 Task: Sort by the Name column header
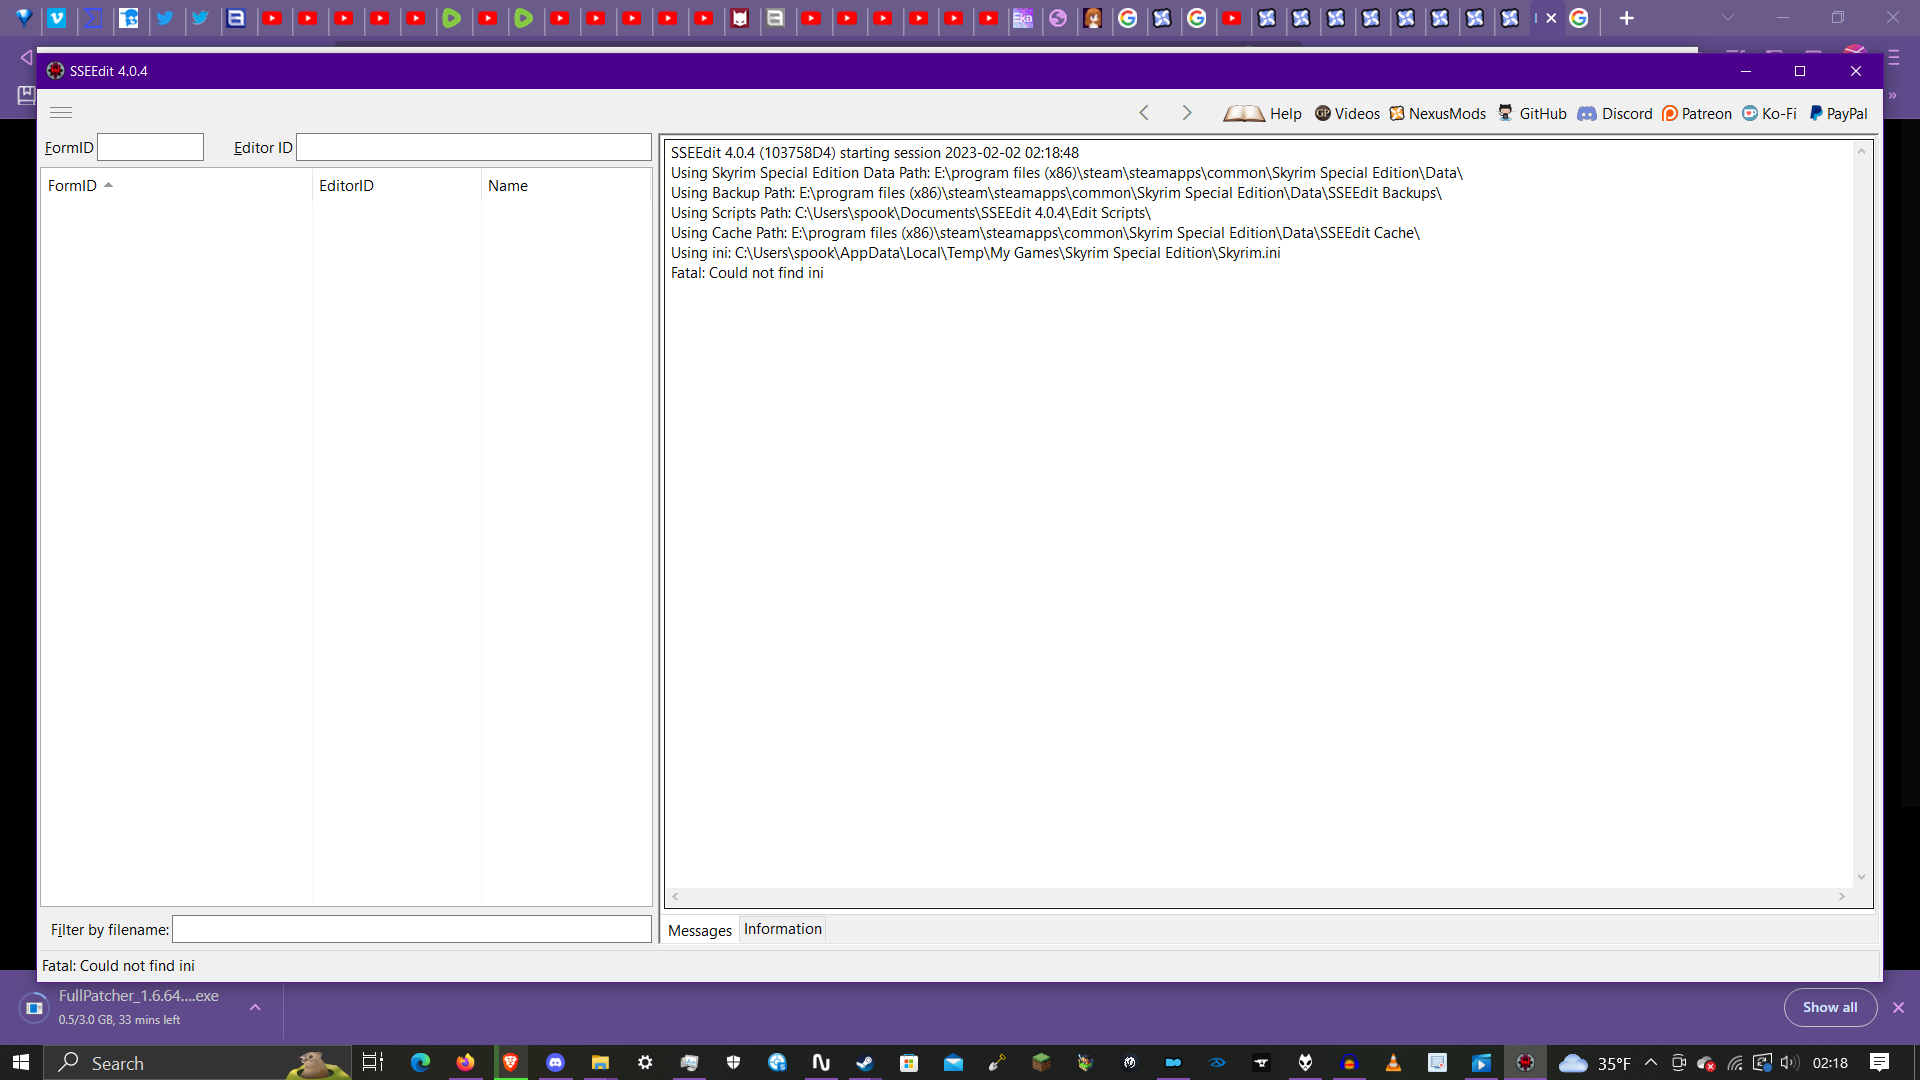pos(565,186)
